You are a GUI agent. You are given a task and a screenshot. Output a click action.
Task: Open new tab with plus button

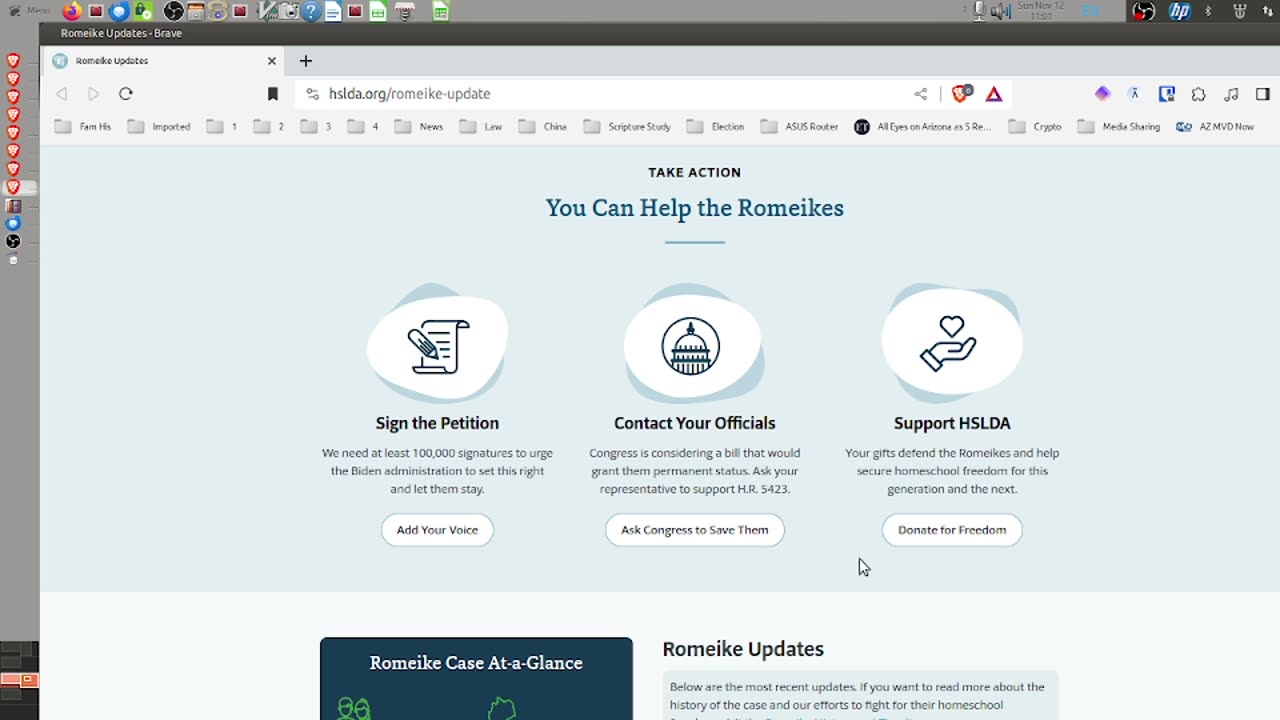point(306,61)
